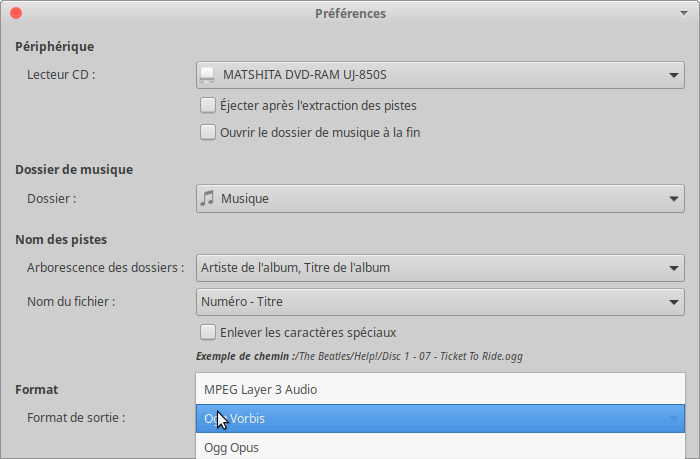Select Ogg Vorbis from the format list
The image size is (700, 459).
[x=440, y=418]
